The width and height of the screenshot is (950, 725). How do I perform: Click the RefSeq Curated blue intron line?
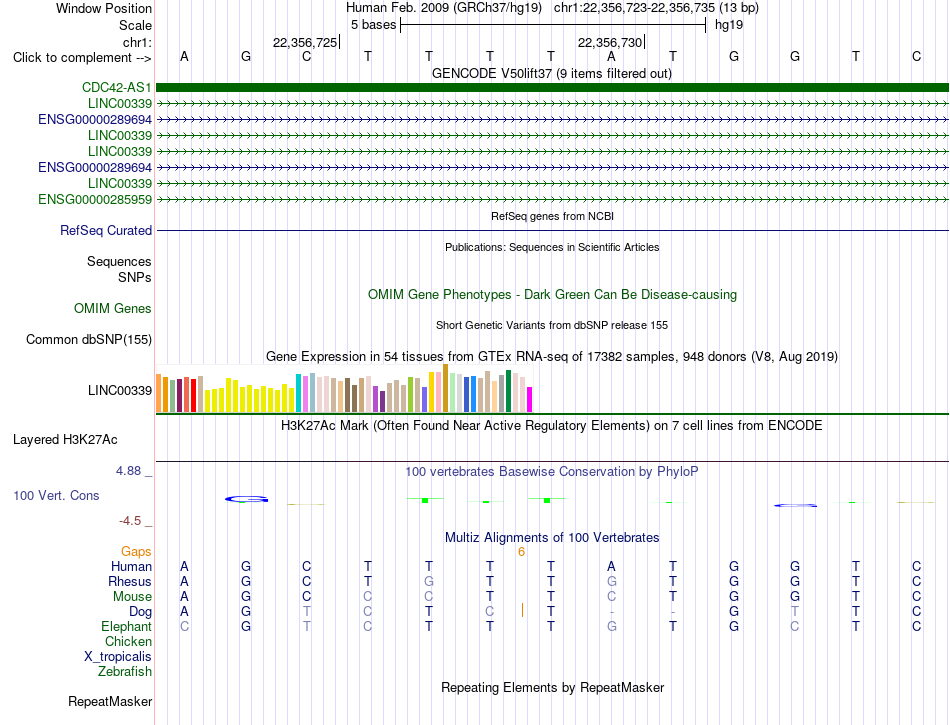pyautogui.click(x=552, y=231)
